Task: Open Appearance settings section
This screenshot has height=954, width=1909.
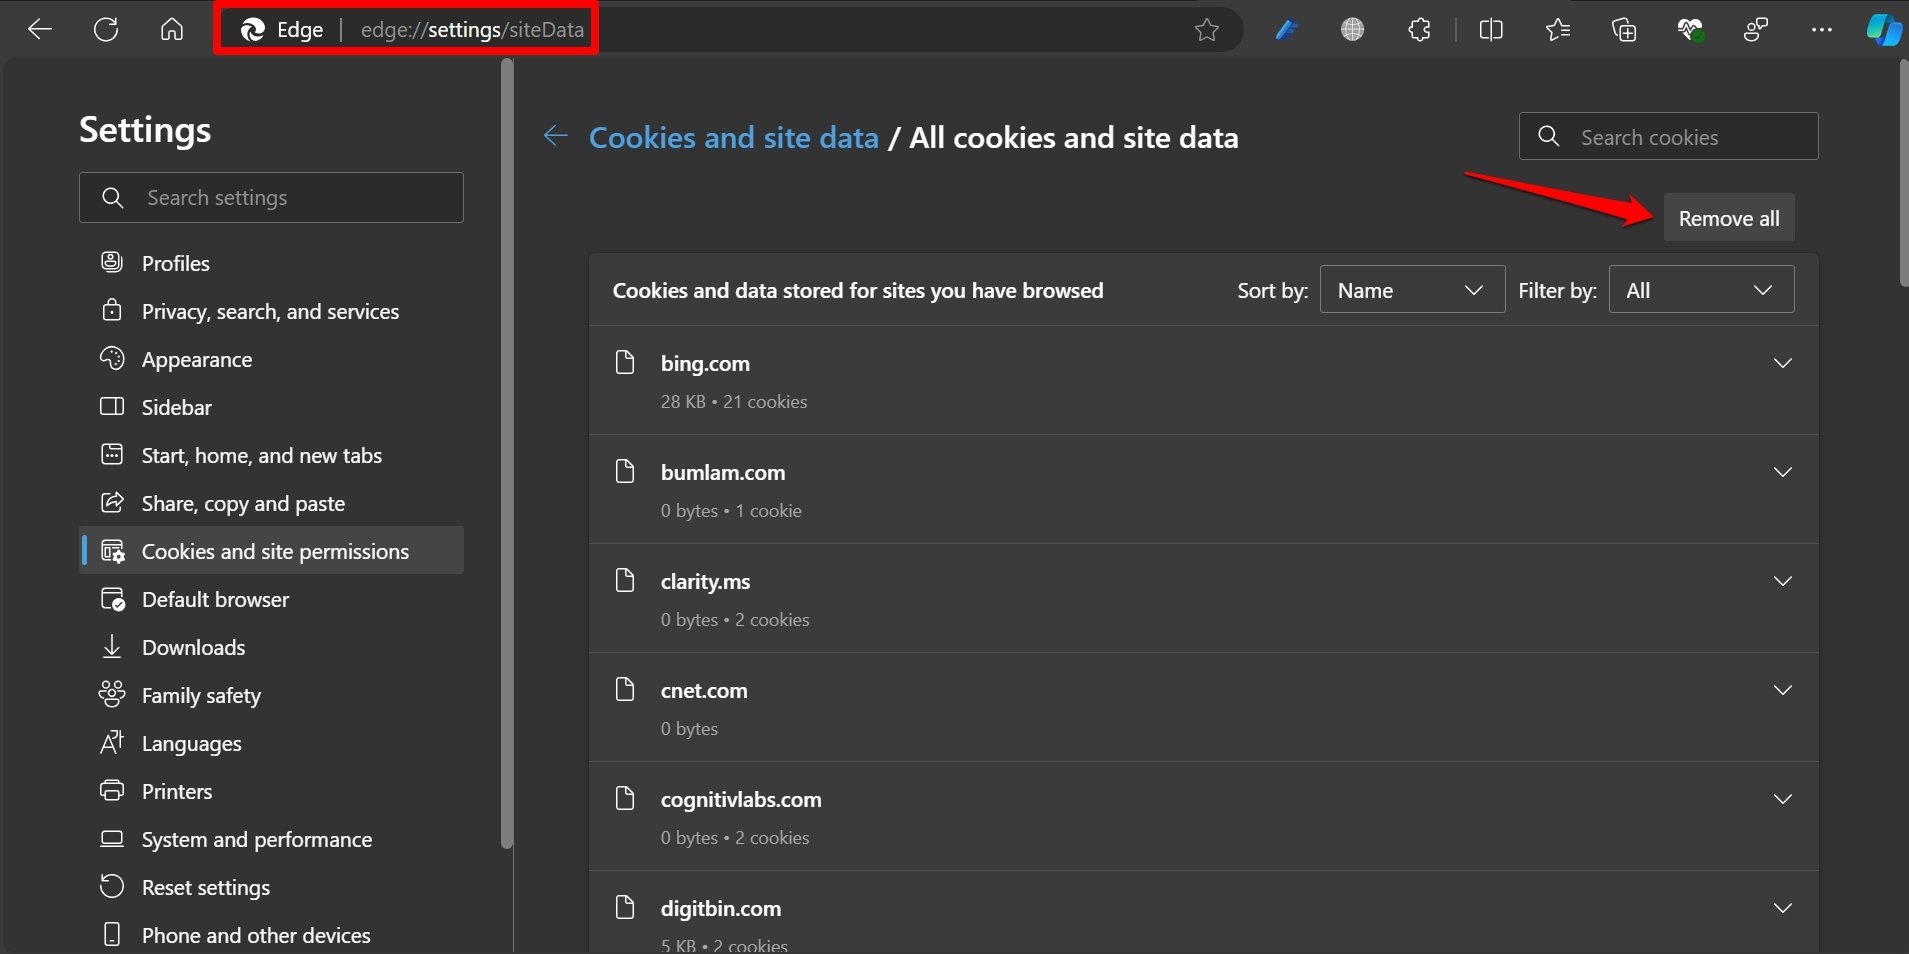Action: pyautogui.click(x=271, y=359)
